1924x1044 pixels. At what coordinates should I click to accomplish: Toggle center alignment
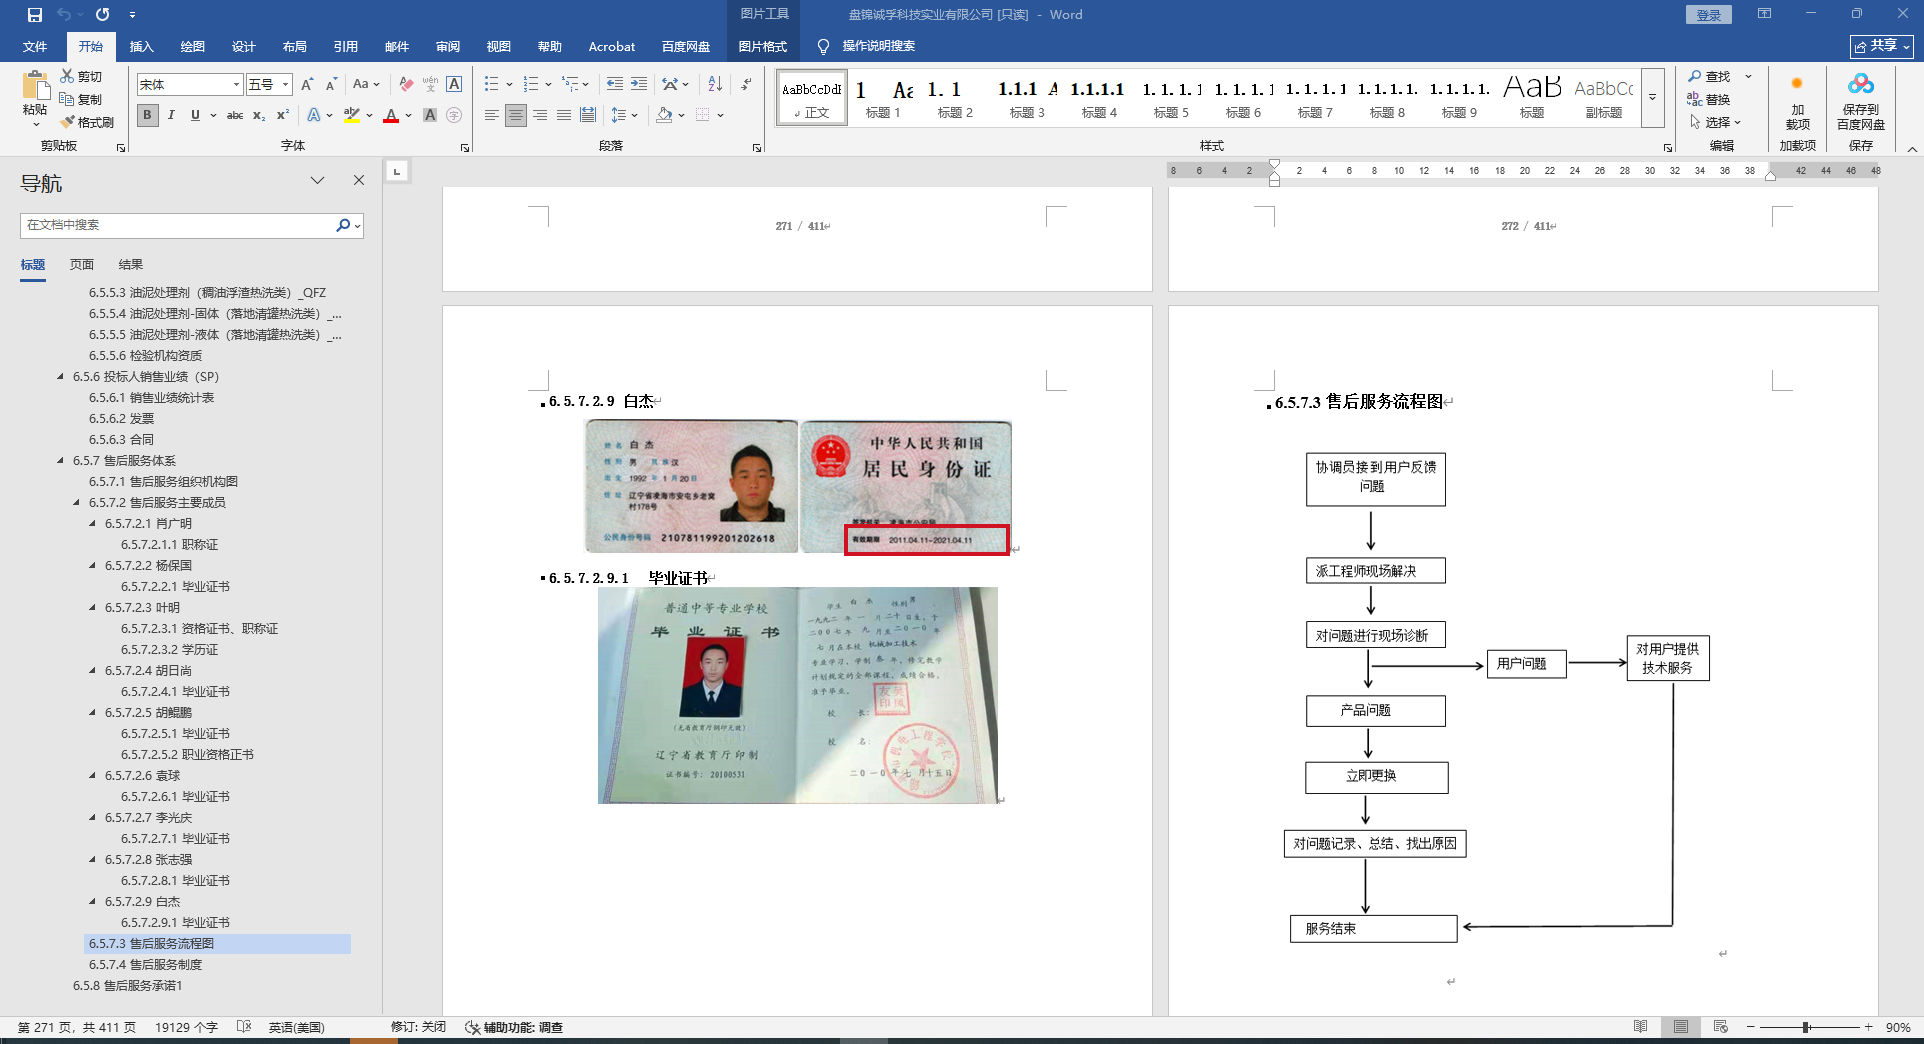[515, 115]
